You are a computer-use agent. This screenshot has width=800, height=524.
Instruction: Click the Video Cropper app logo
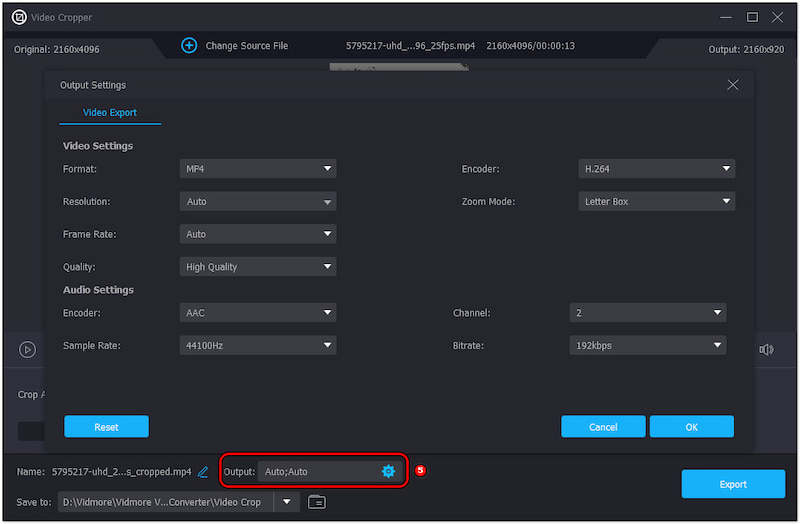click(x=19, y=17)
